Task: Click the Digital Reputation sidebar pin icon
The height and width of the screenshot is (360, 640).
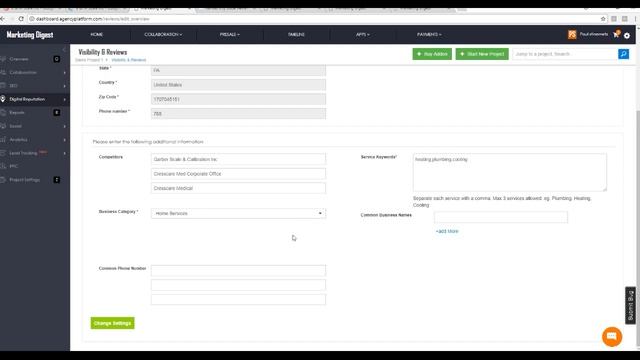Action: (3, 99)
